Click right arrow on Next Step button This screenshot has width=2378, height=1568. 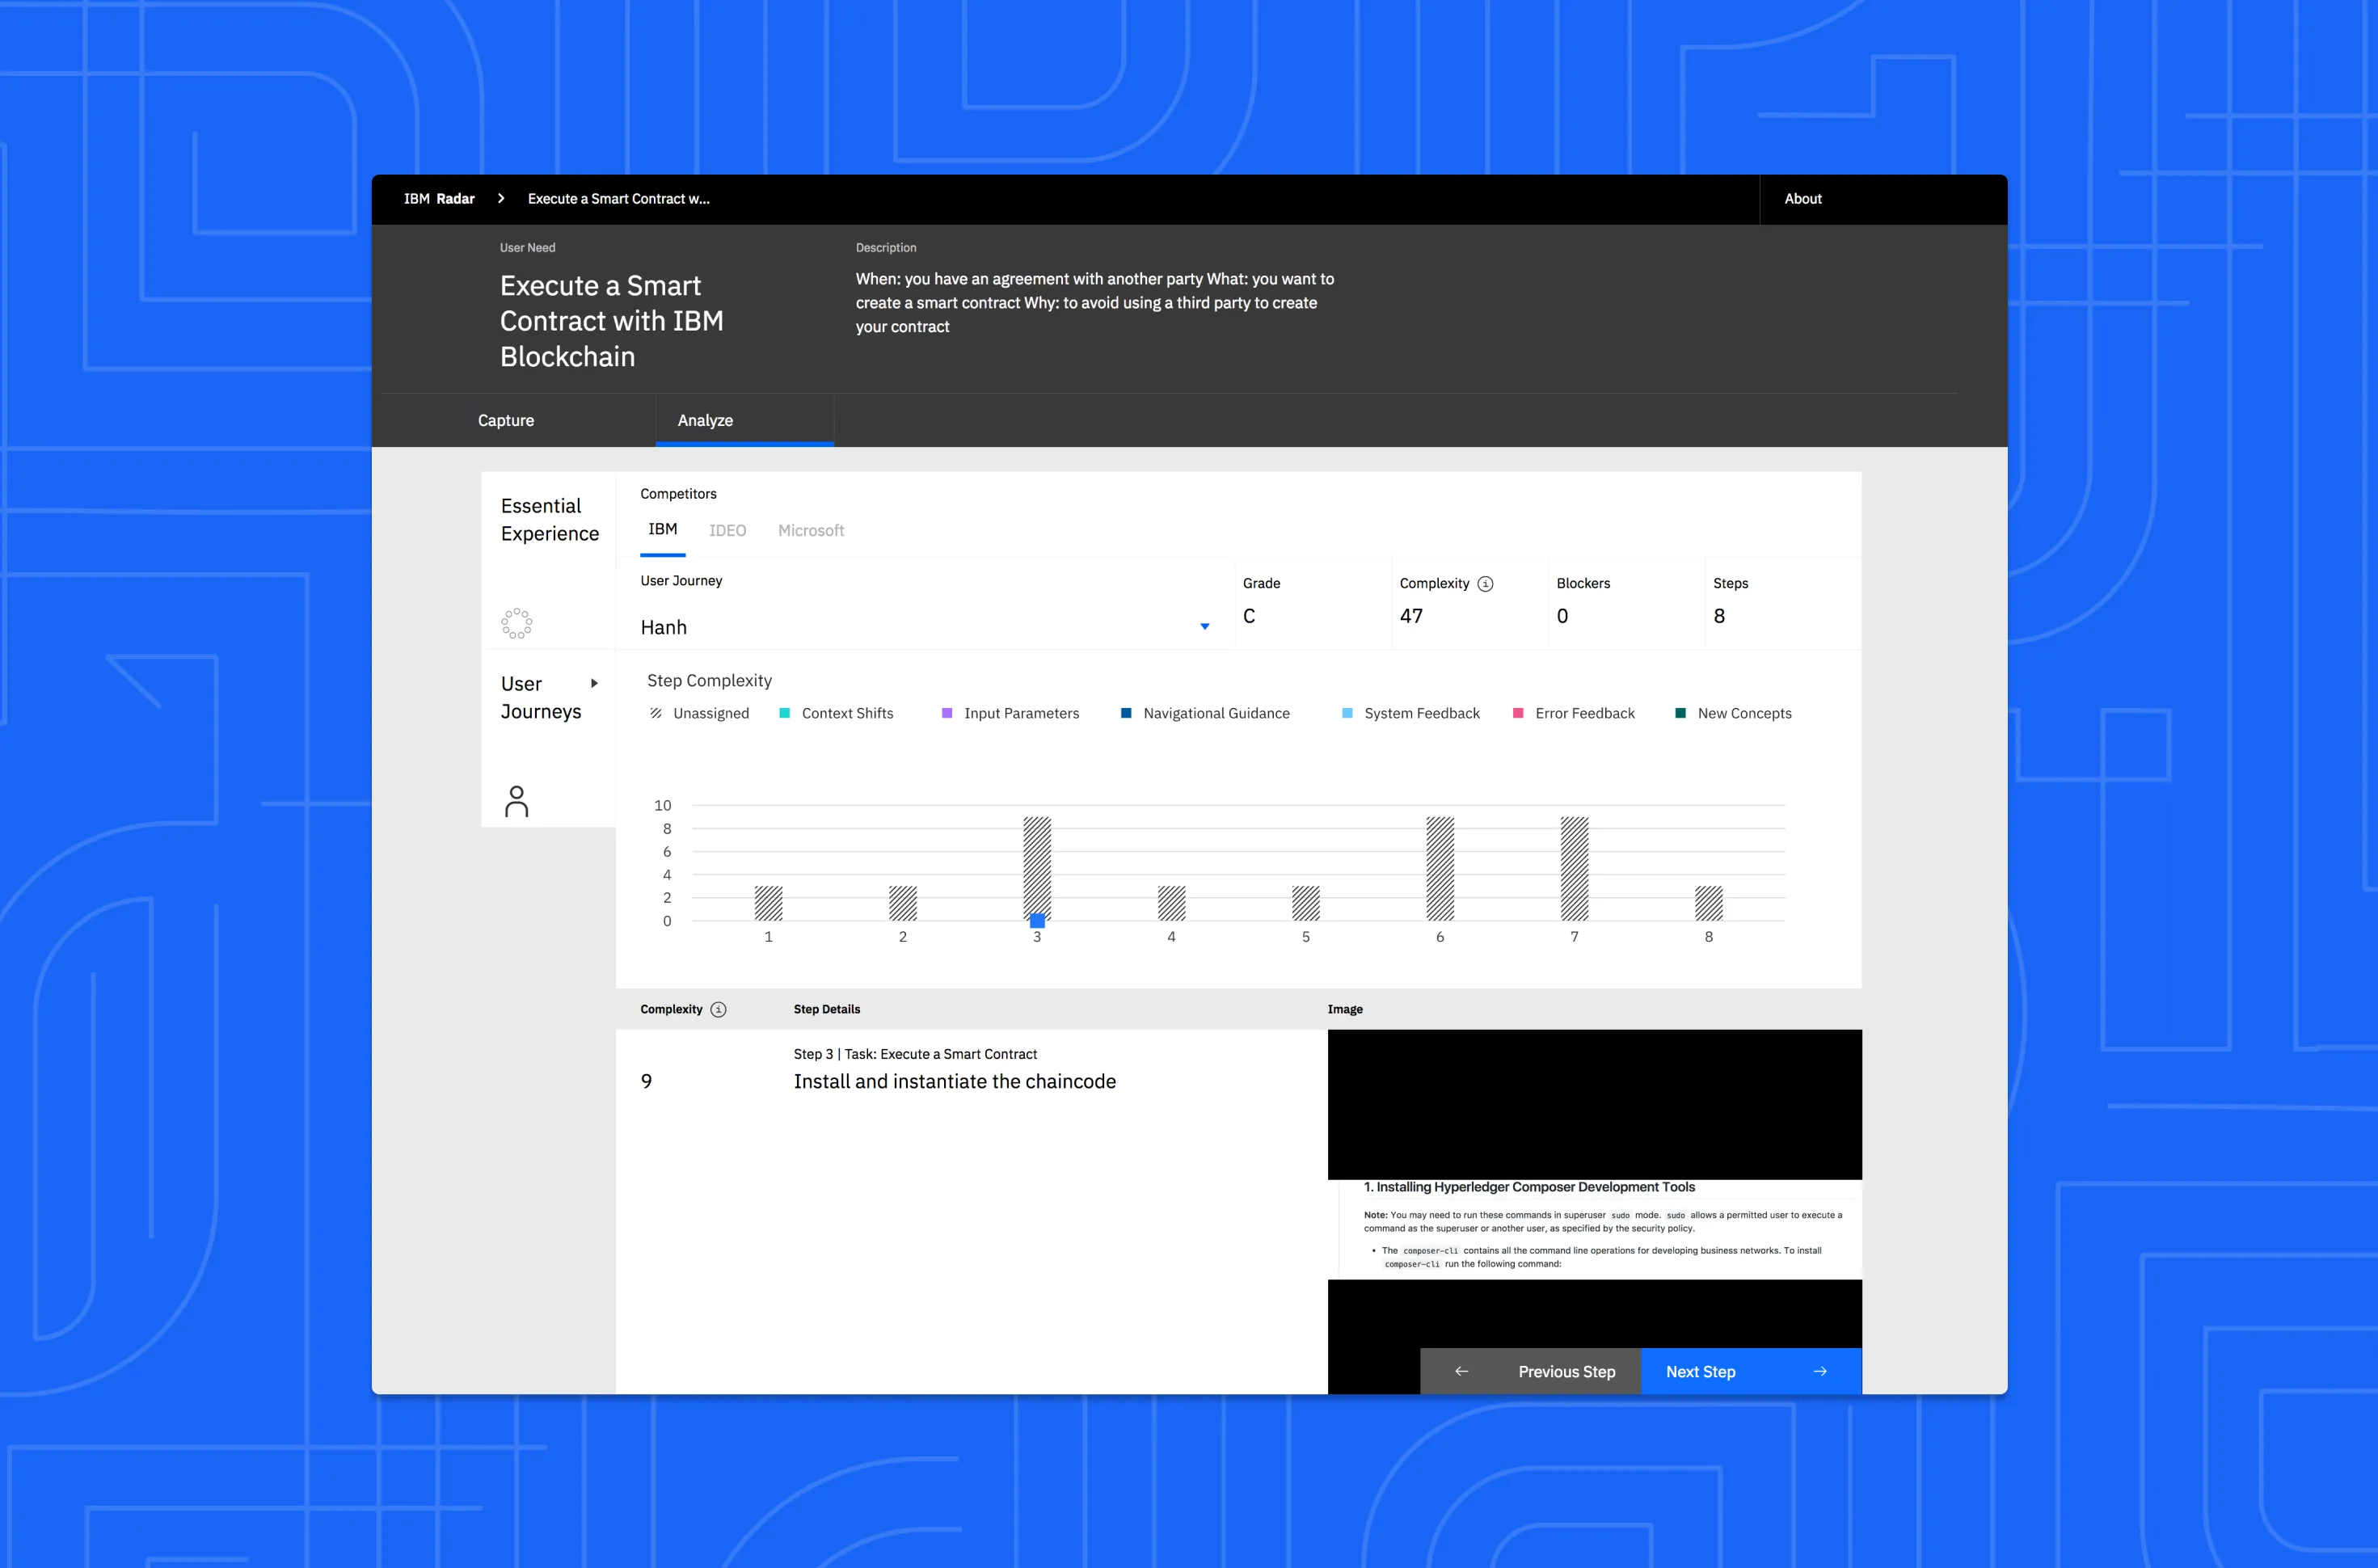coord(1820,1372)
